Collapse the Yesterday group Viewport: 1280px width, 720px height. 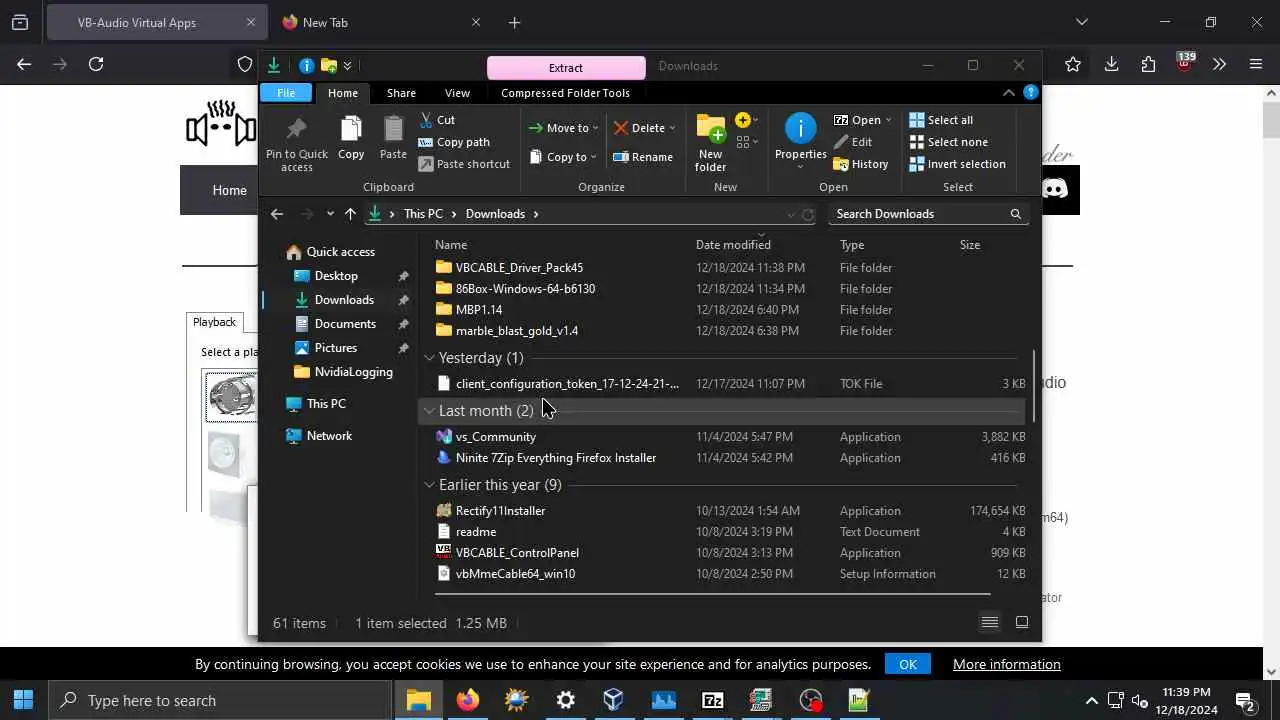point(429,358)
